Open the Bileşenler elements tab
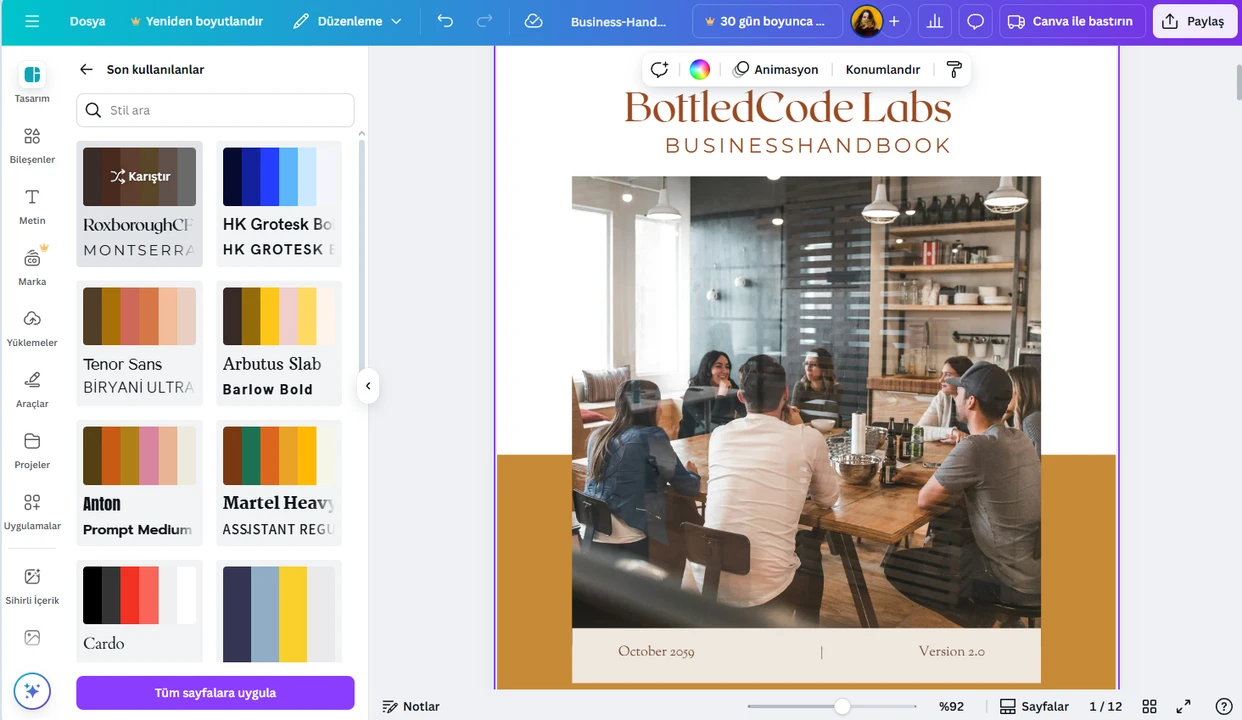 click(x=32, y=145)
